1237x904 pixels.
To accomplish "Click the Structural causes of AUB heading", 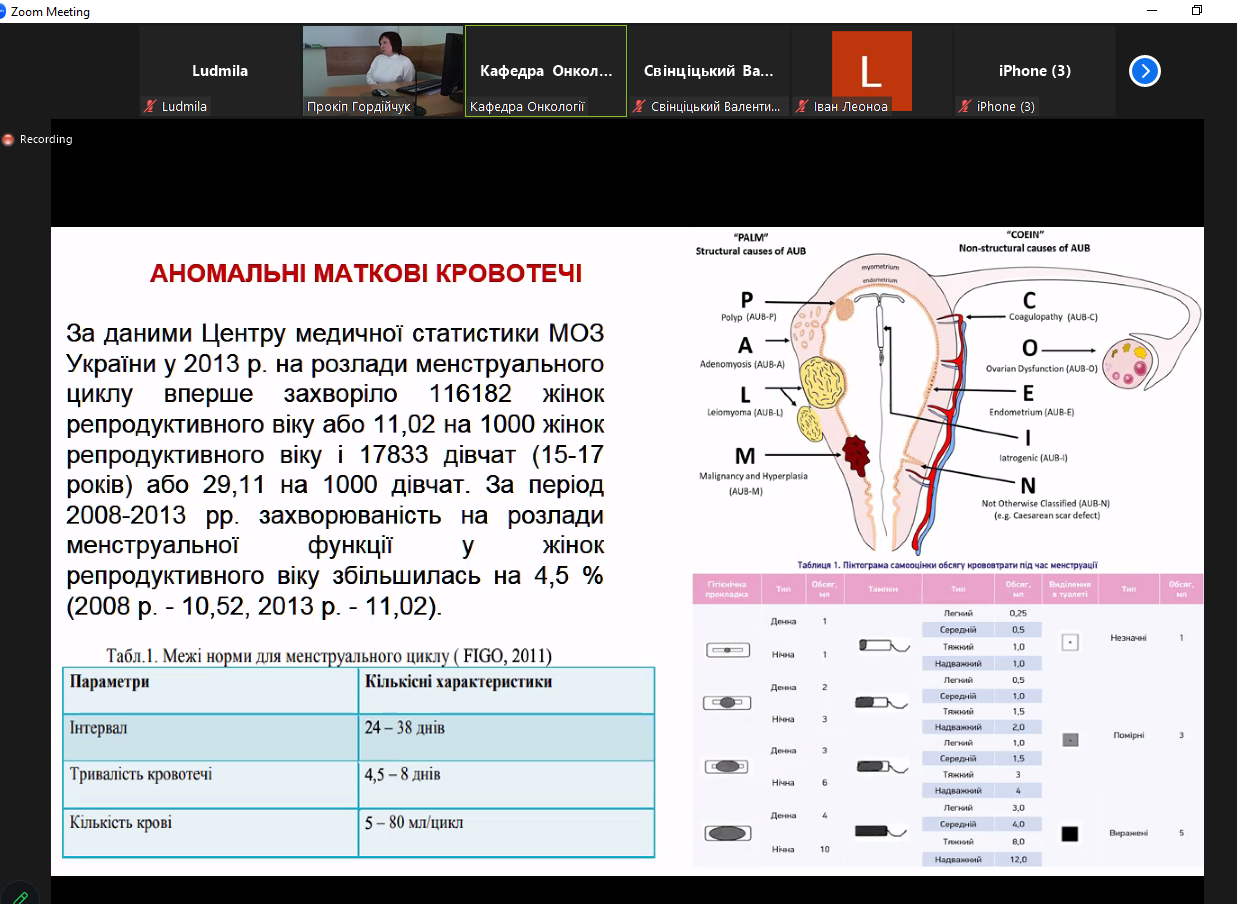I will 749,251.
